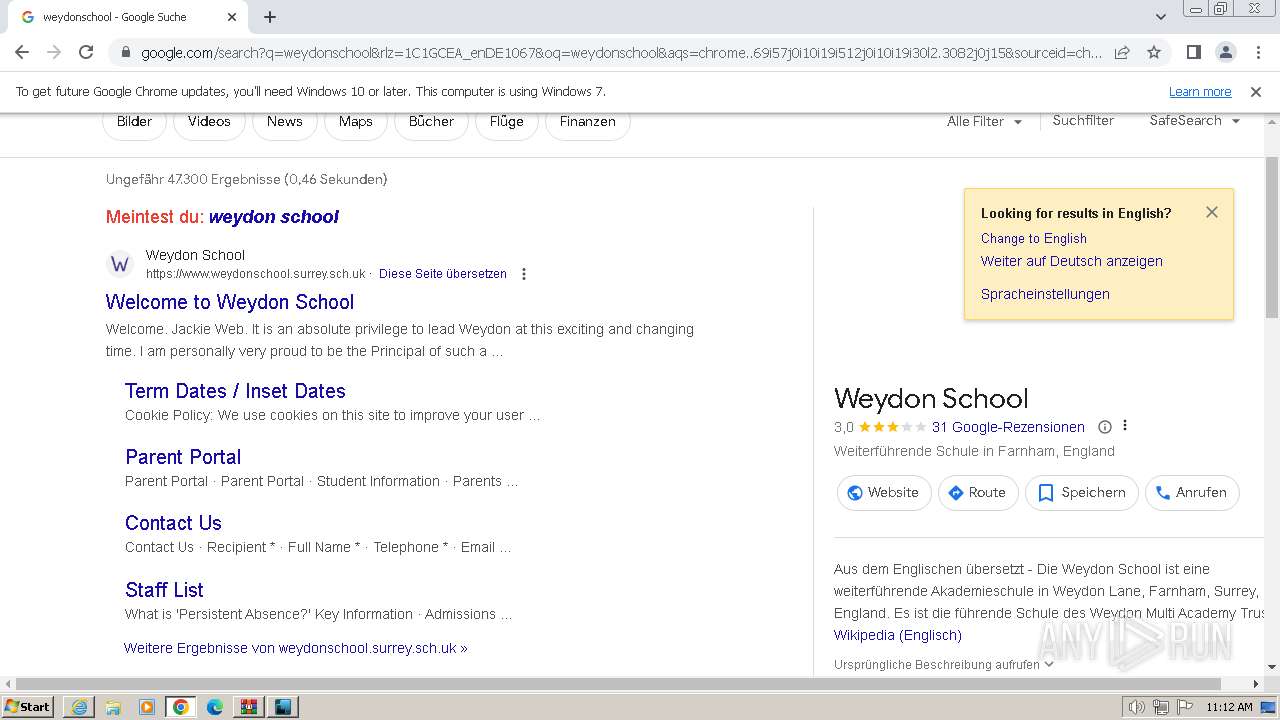Click the taskbar clock 11:12 AM

tap(1229, 707)
